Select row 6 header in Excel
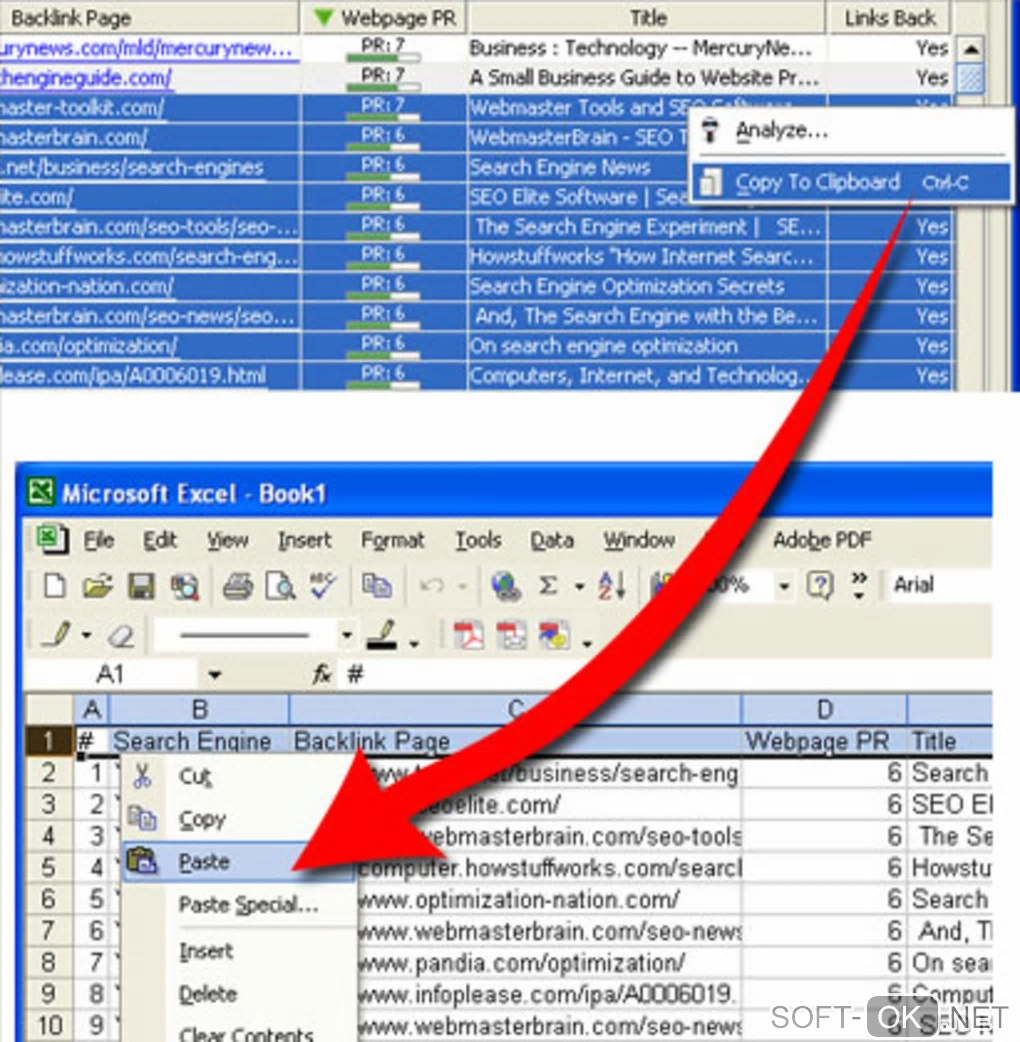The width and height of the screenshot is (1020, 1042). [49, 899]
